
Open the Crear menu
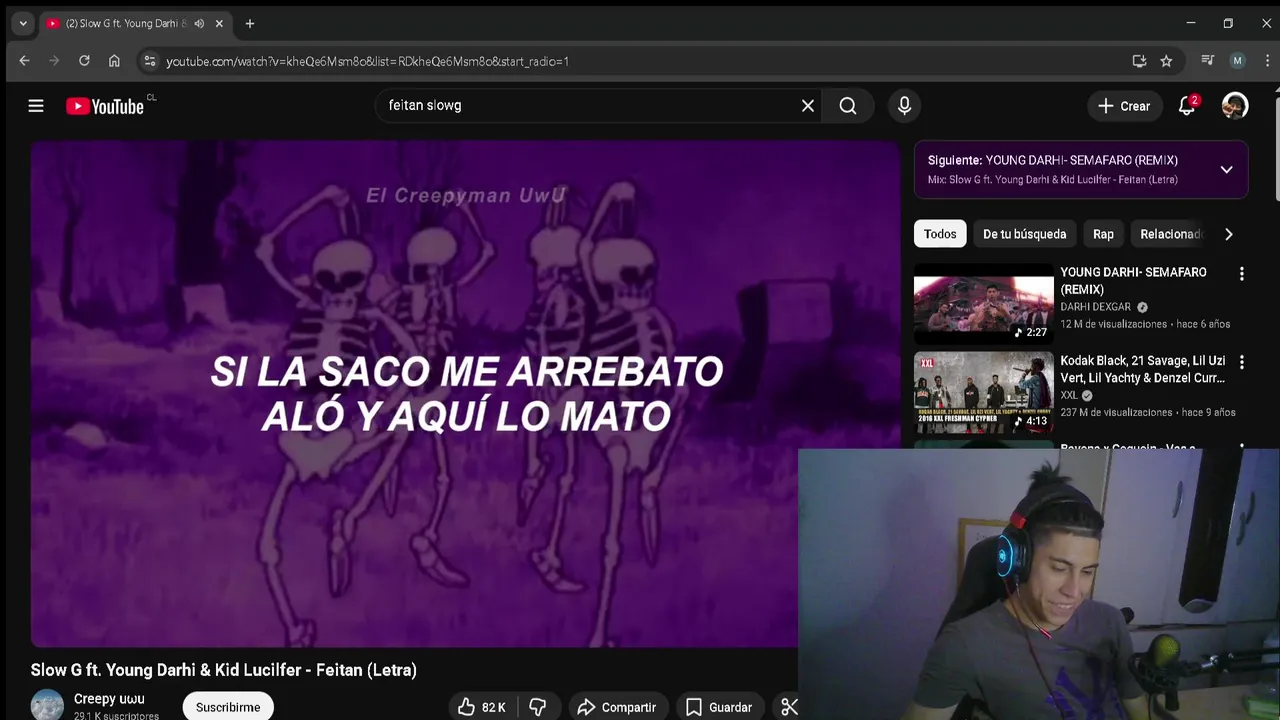coord(1125,106)
